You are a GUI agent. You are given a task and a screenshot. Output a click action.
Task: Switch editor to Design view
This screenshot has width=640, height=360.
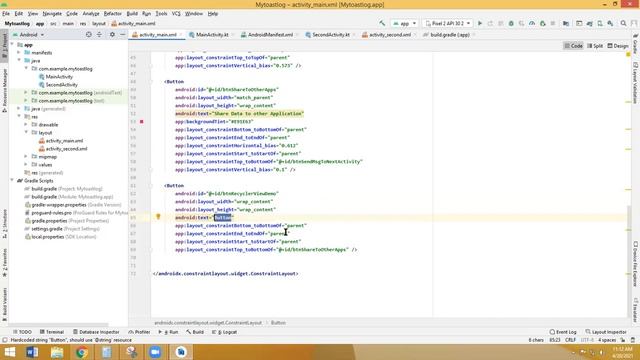(x=618, y=46)
